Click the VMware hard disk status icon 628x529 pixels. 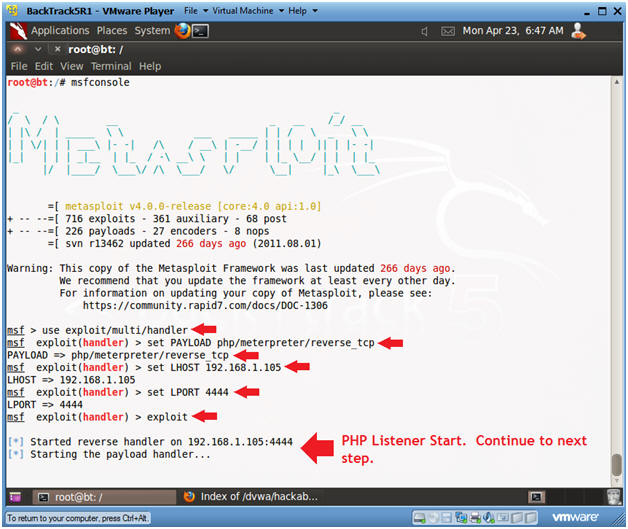point(419,518)
